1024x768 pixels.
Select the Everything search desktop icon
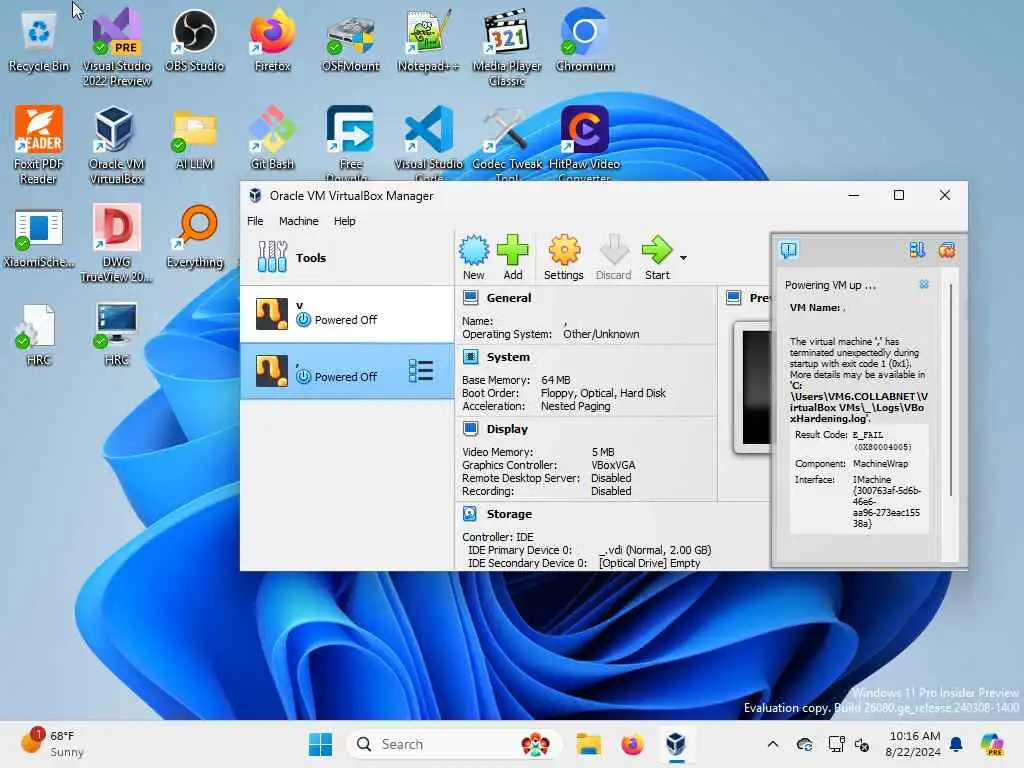[x=195, y=236]
